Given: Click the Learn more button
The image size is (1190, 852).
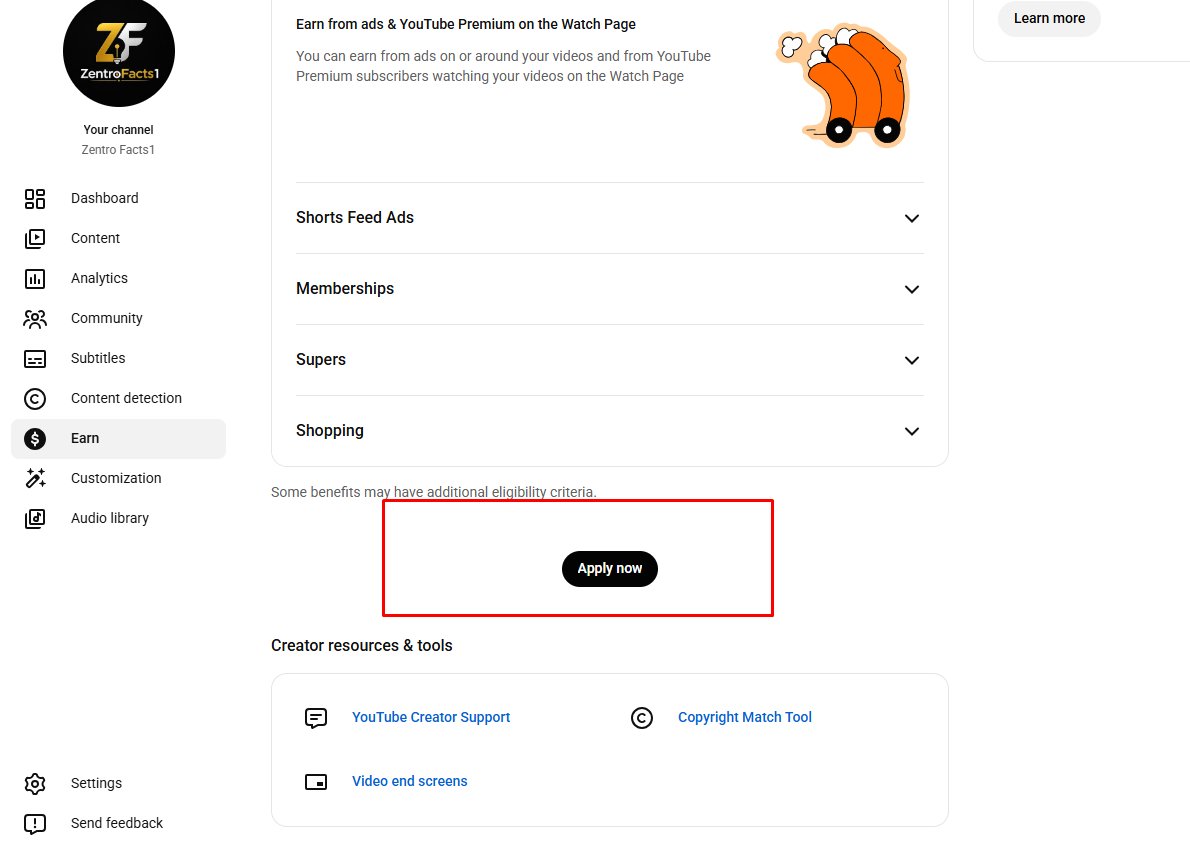Looking at the screenshot, I should point(1049,18).
